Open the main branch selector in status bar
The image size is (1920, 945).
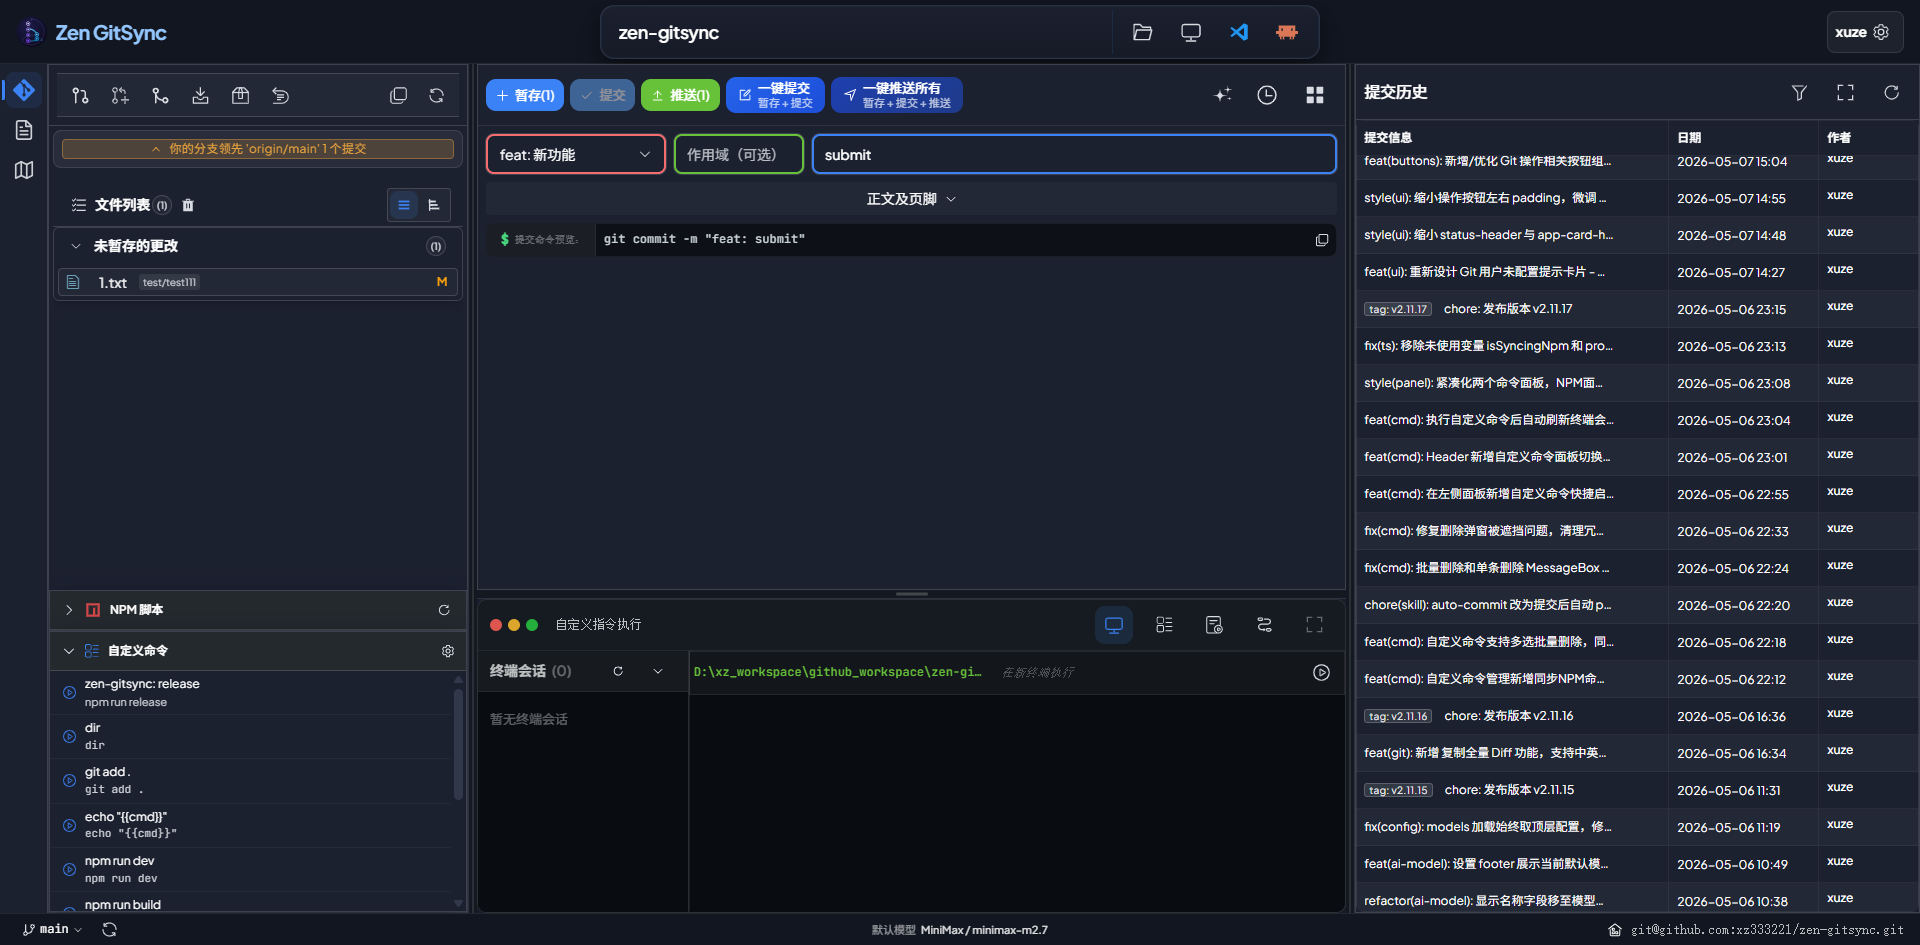(53, 930)
